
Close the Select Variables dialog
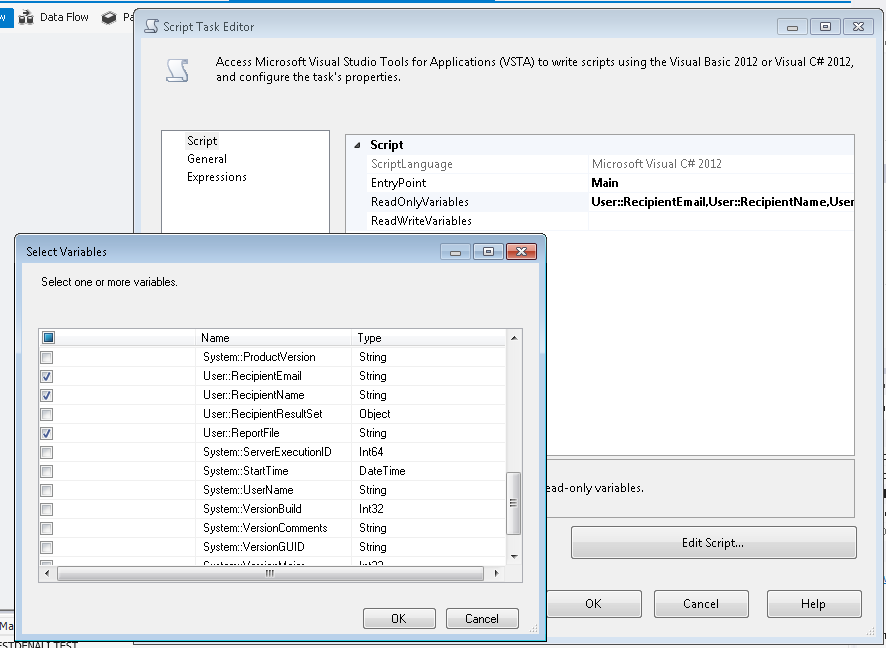[522, 252]
